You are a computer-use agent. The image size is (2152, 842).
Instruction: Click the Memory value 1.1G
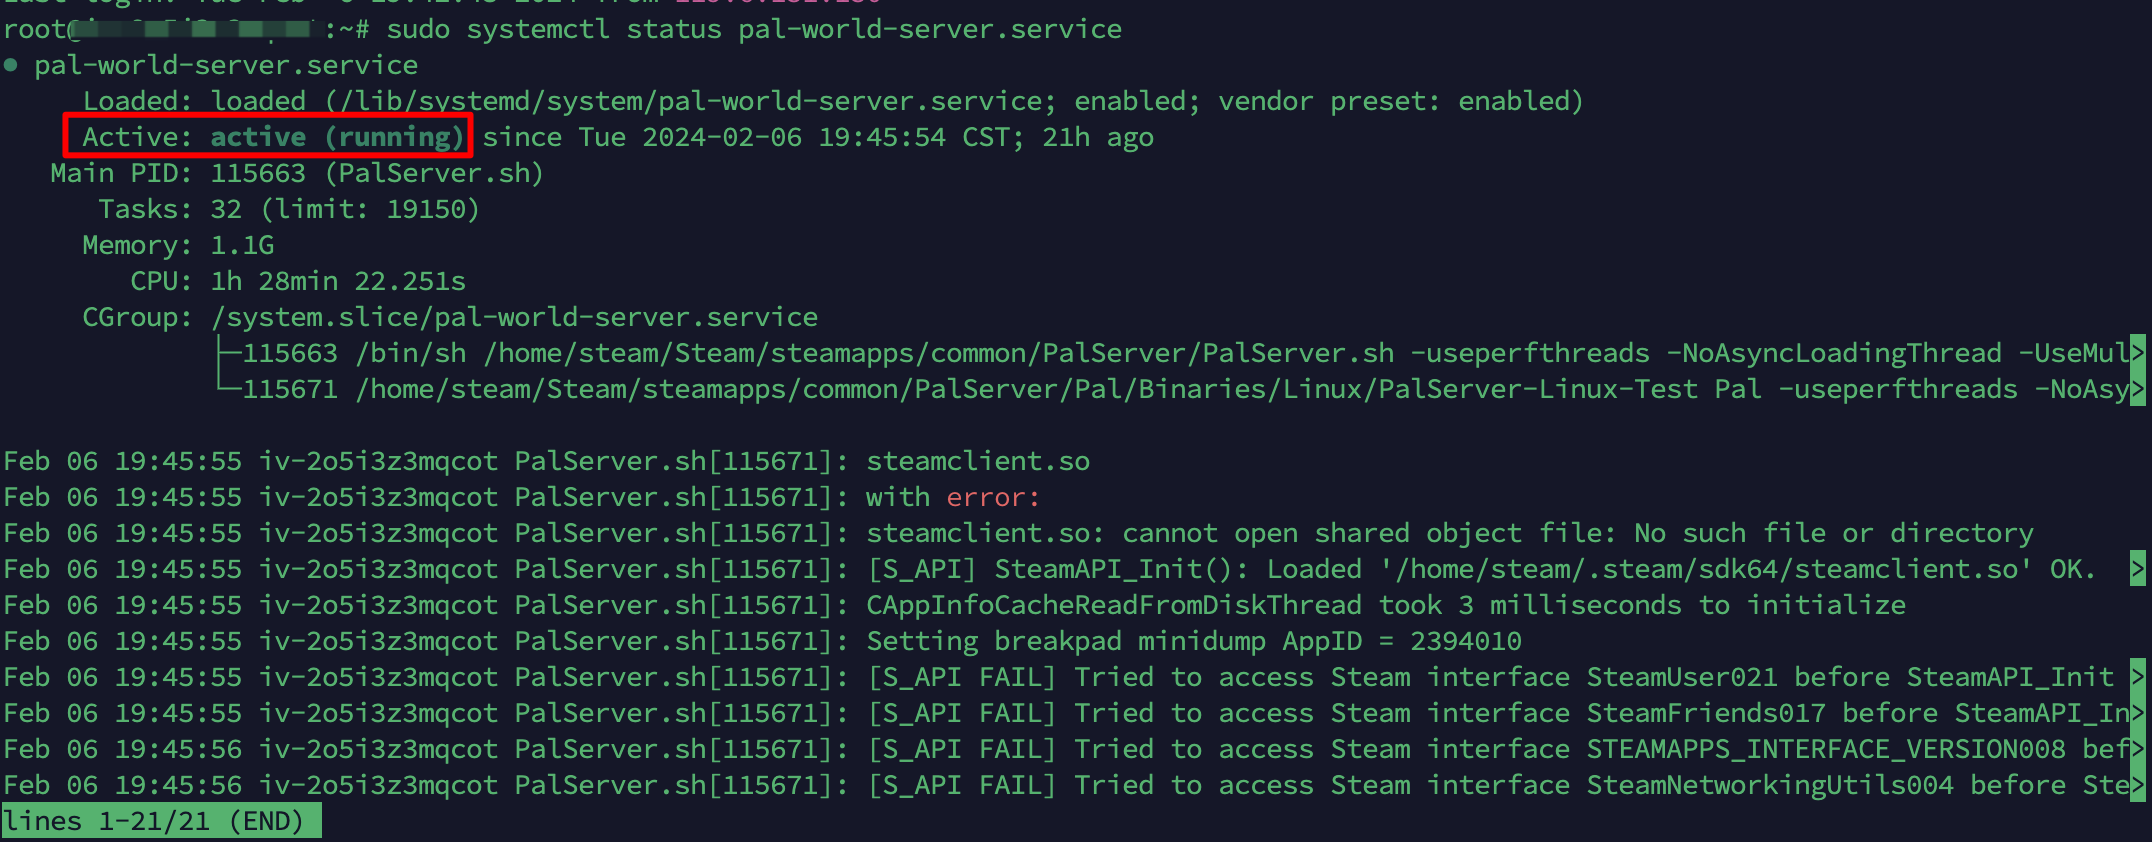[242, 245]
